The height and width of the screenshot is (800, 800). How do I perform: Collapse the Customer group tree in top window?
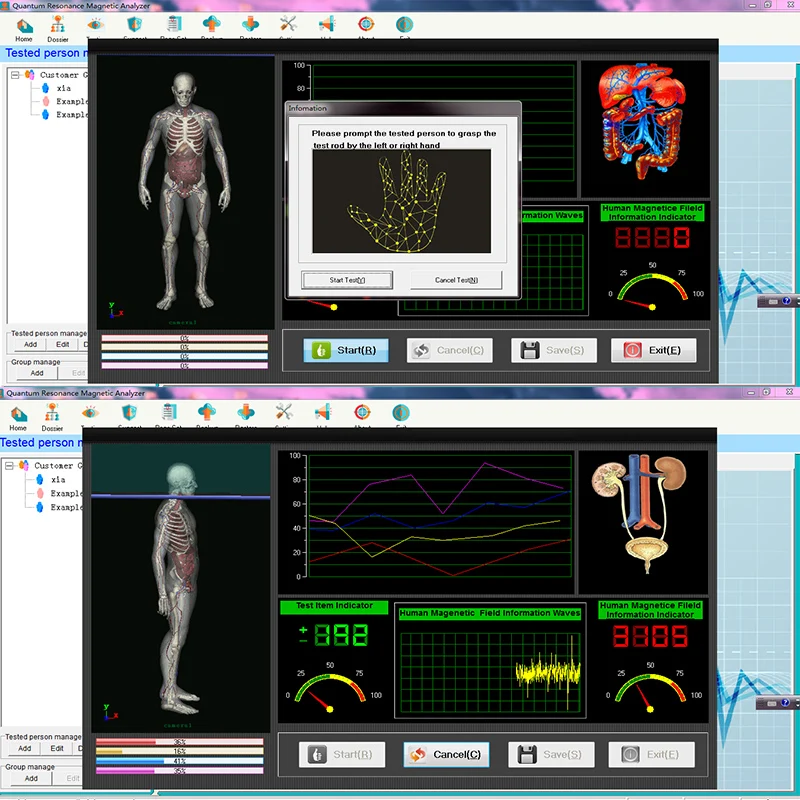pos(15,75)
